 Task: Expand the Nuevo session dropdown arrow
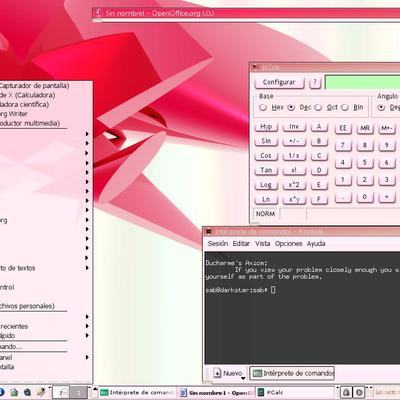point(243,378)
